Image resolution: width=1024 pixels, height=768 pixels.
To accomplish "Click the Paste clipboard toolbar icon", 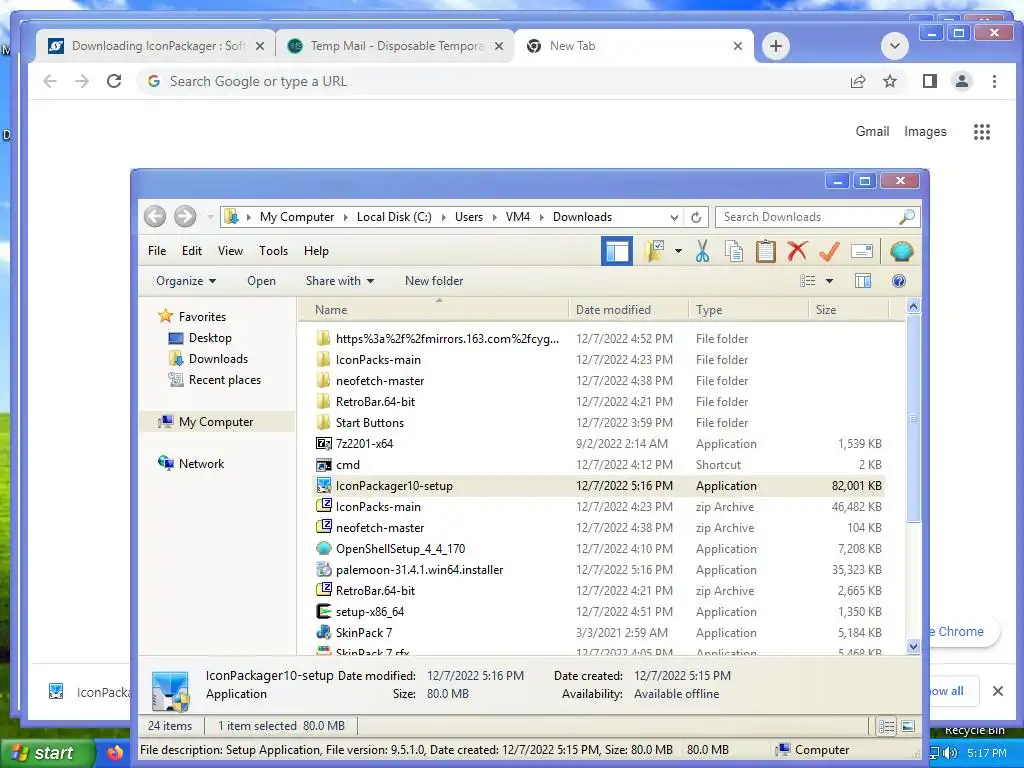I will coord(765,251).
